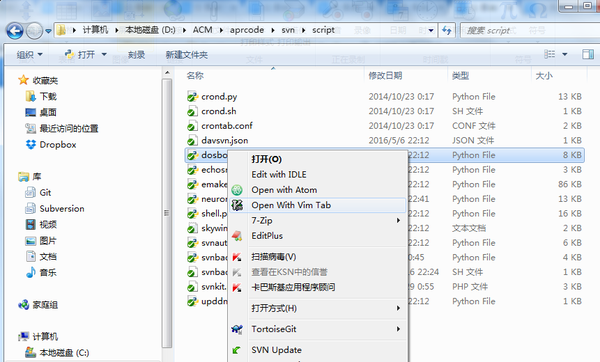Screen dimensions: 600x362
Task: Click 本地磁盘 (D:) in the breadcrumb
Action: pos(150,30)
